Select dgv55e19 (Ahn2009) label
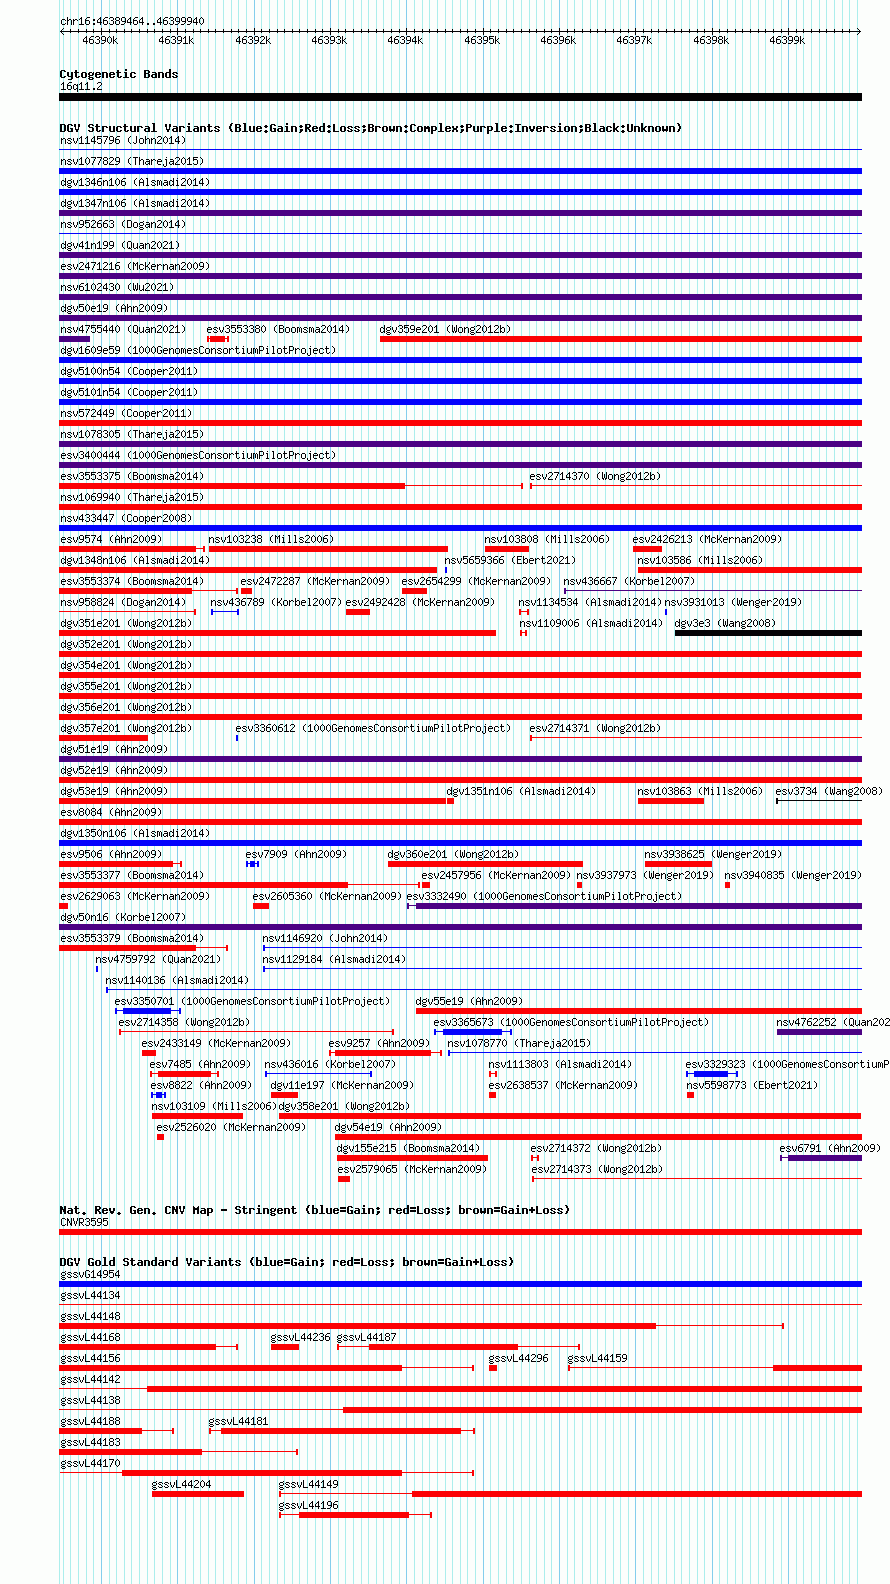Image resolution: width=890 pixels, height=1584 pixels. (x=469, y=1001)
